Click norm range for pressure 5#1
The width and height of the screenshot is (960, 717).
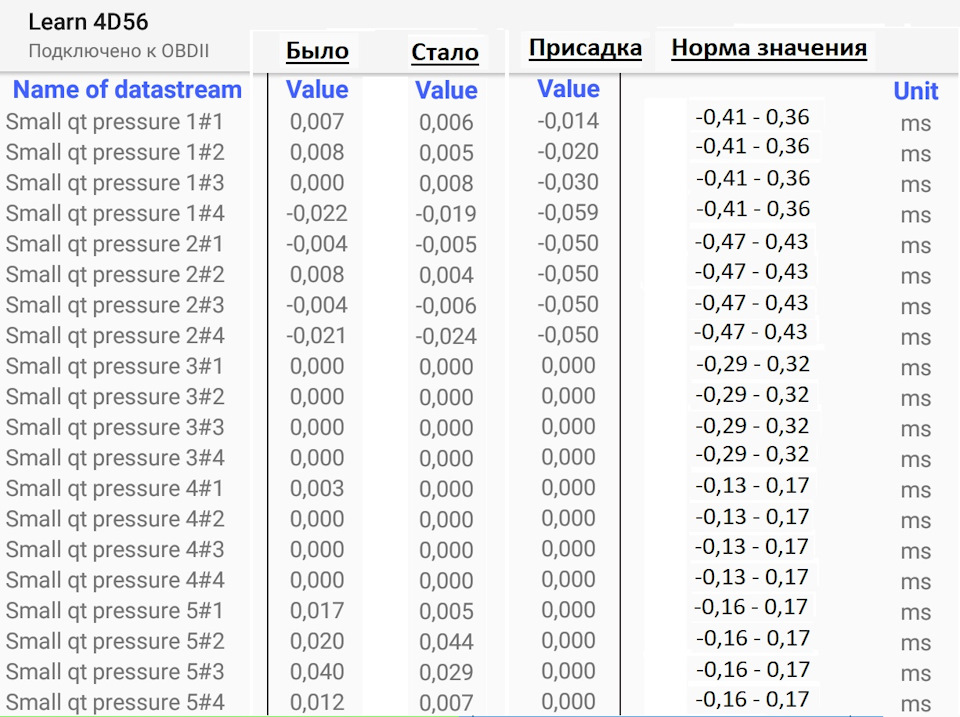click(x=751, y=607)
